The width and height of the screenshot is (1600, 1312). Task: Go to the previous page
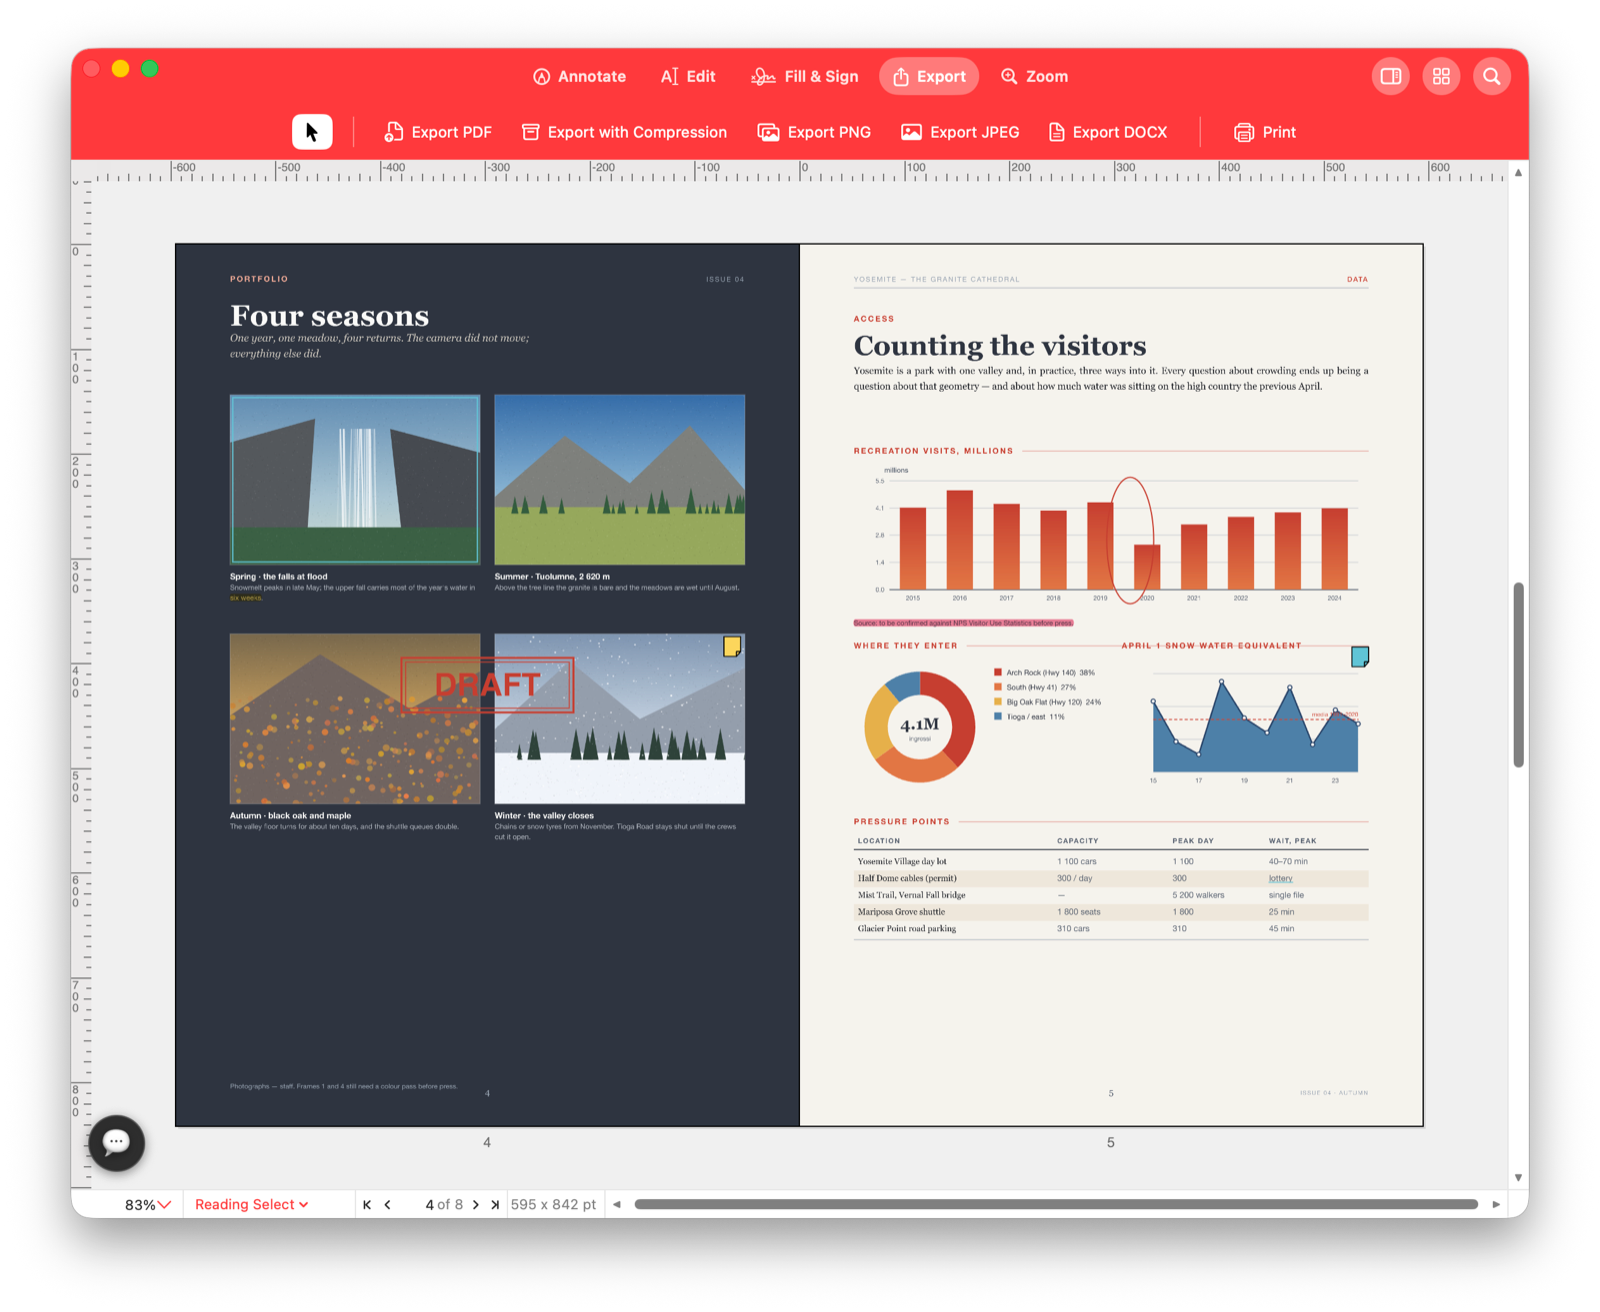(388, 1205)
